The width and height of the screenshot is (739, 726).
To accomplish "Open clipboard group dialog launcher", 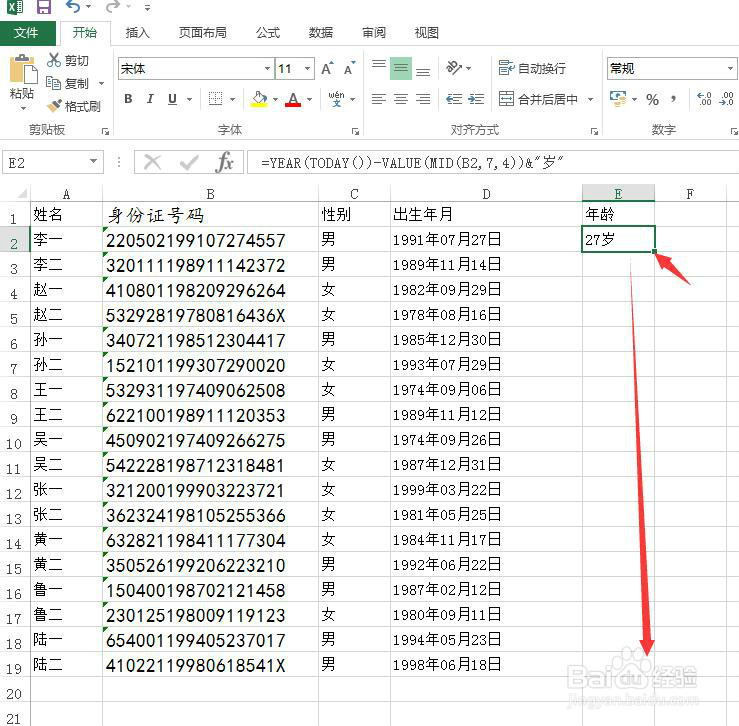I will (x=105, y=132).
